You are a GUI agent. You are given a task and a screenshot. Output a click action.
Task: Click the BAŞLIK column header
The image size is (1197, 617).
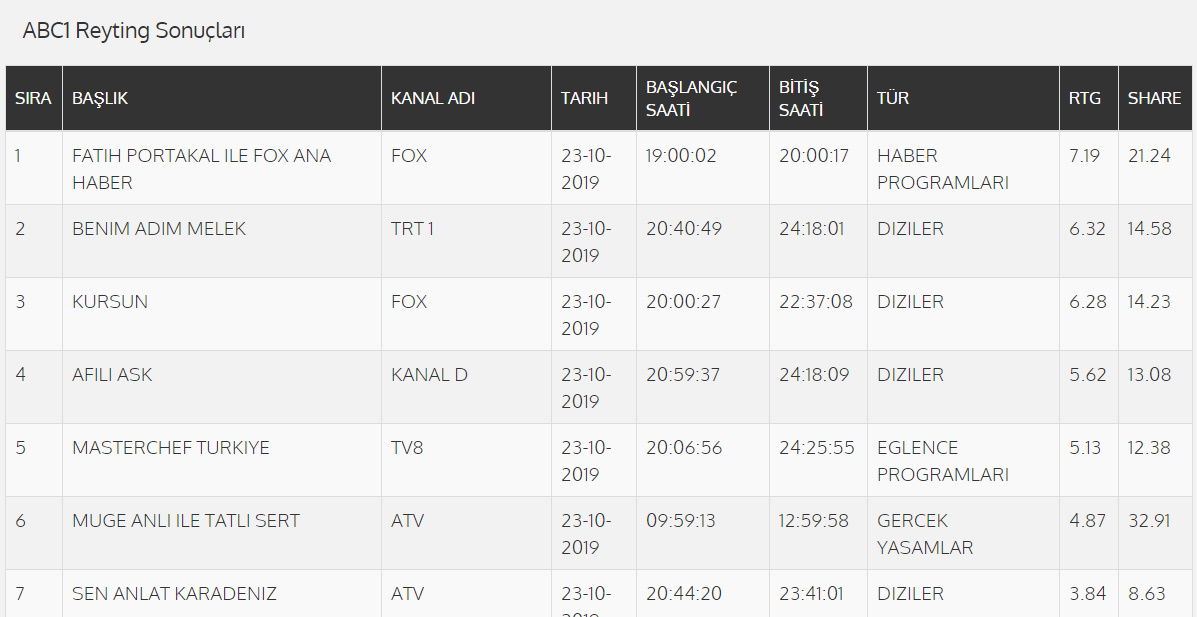click(x=100, y=98)
